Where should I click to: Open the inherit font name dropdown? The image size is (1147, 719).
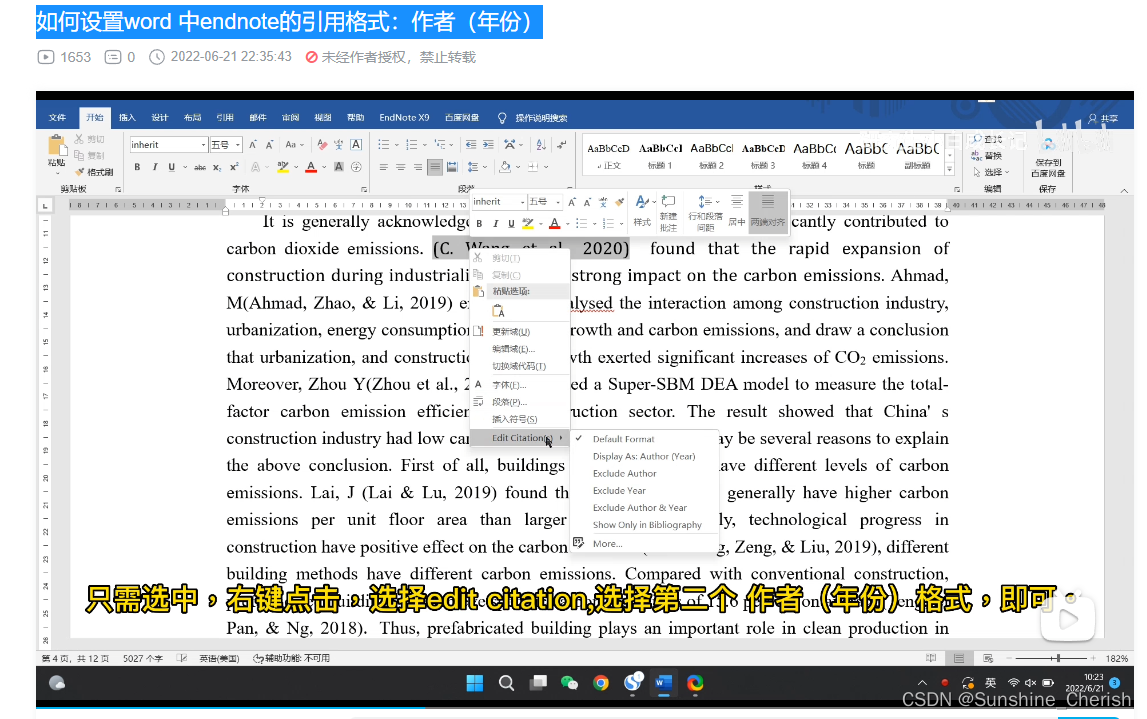point(202,144)
